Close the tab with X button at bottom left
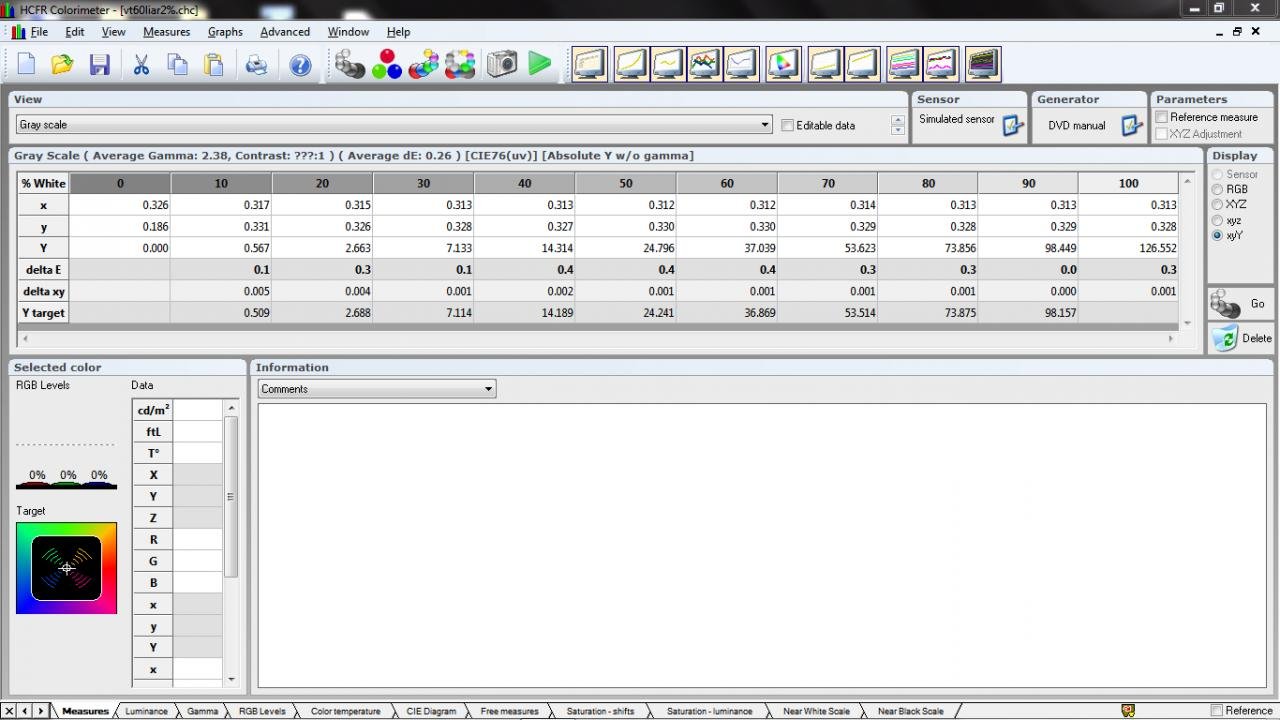Viewport: 1280px width, 720px height. [x=9, y=711]
